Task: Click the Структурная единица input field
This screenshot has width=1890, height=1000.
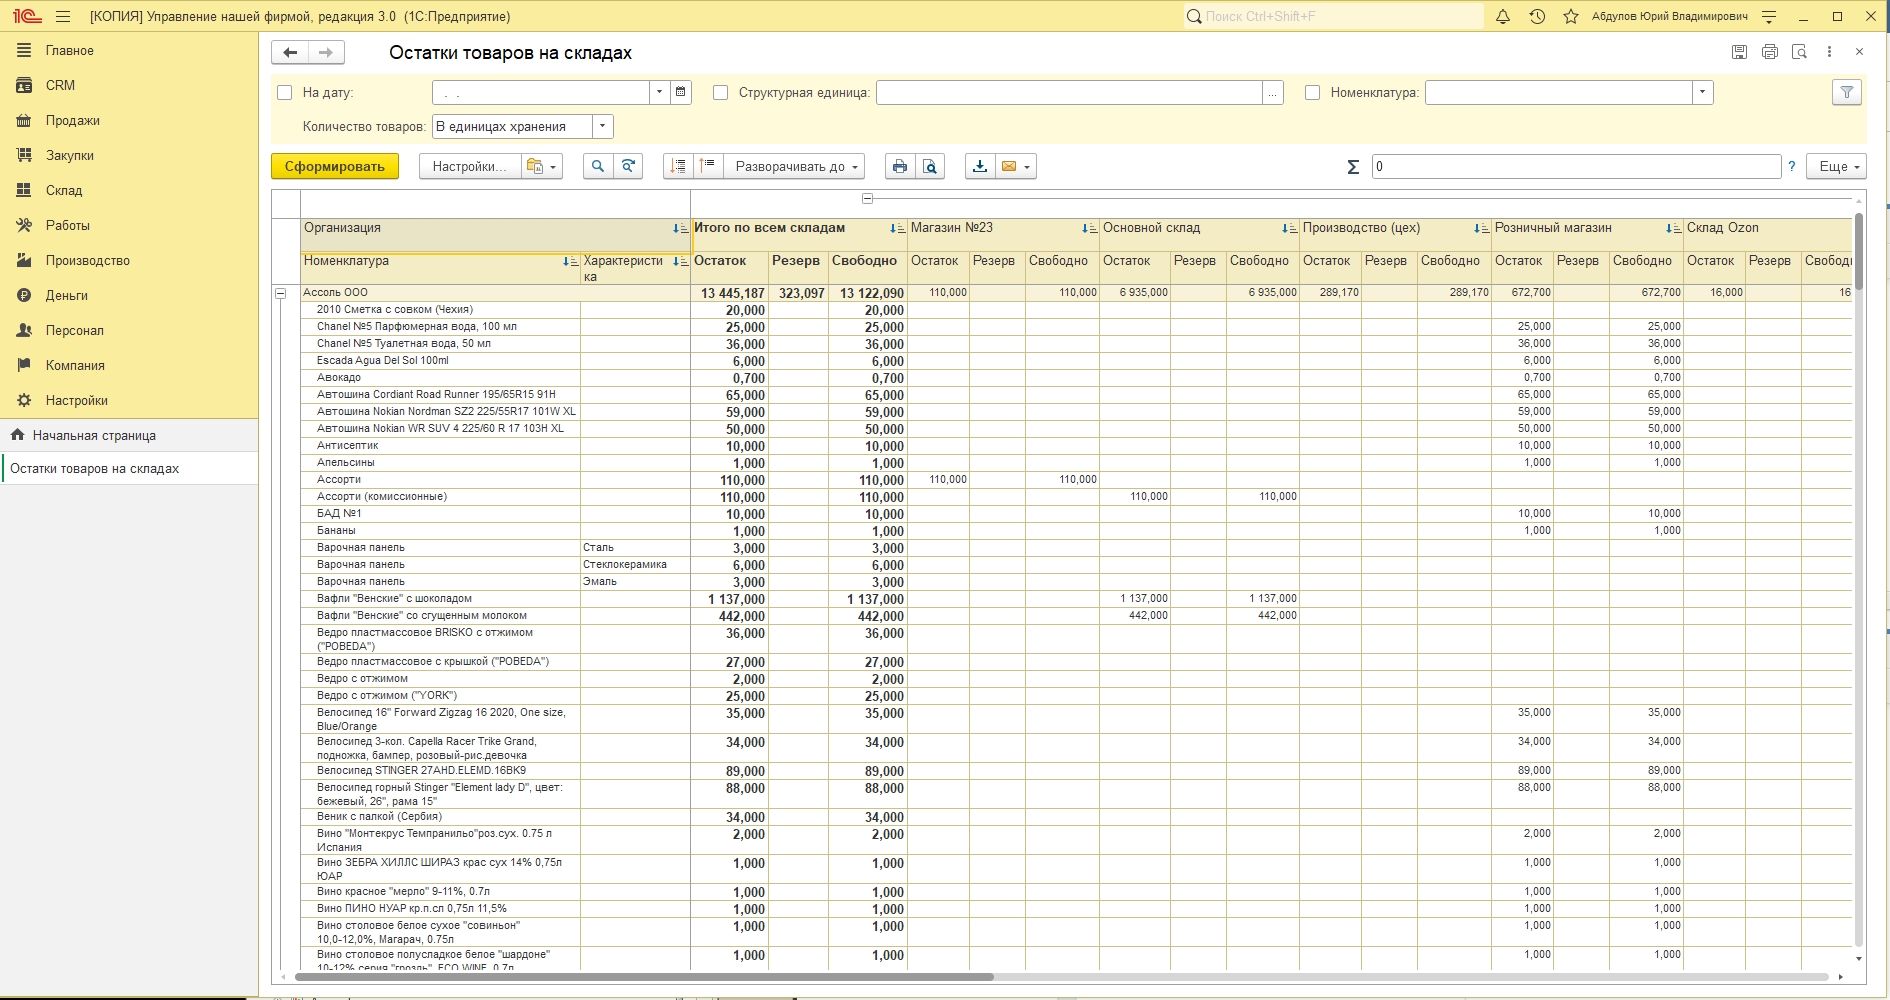Action: click(1069, 92)
